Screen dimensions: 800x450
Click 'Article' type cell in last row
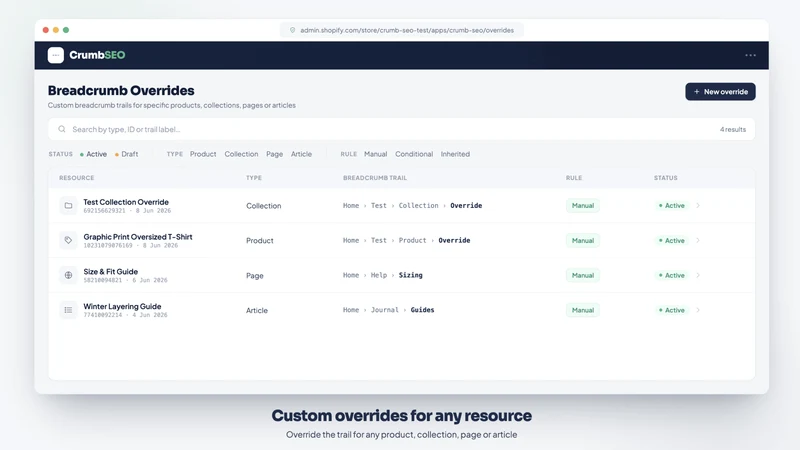(x=257, y=310)
